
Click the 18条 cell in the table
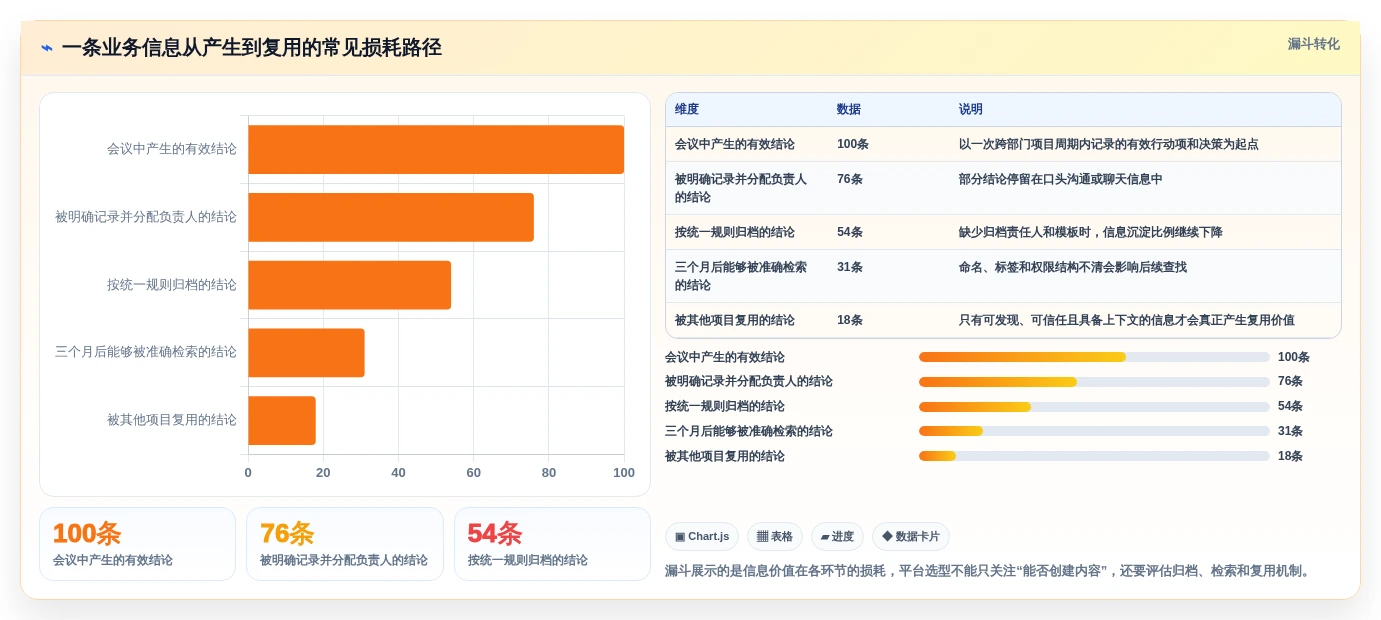tap(850, 320)
